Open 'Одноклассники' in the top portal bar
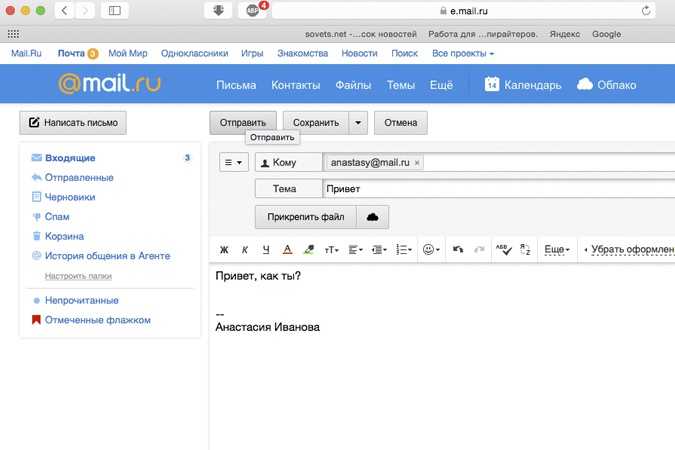This screenshot has height=450, width=675. (195, 53)
